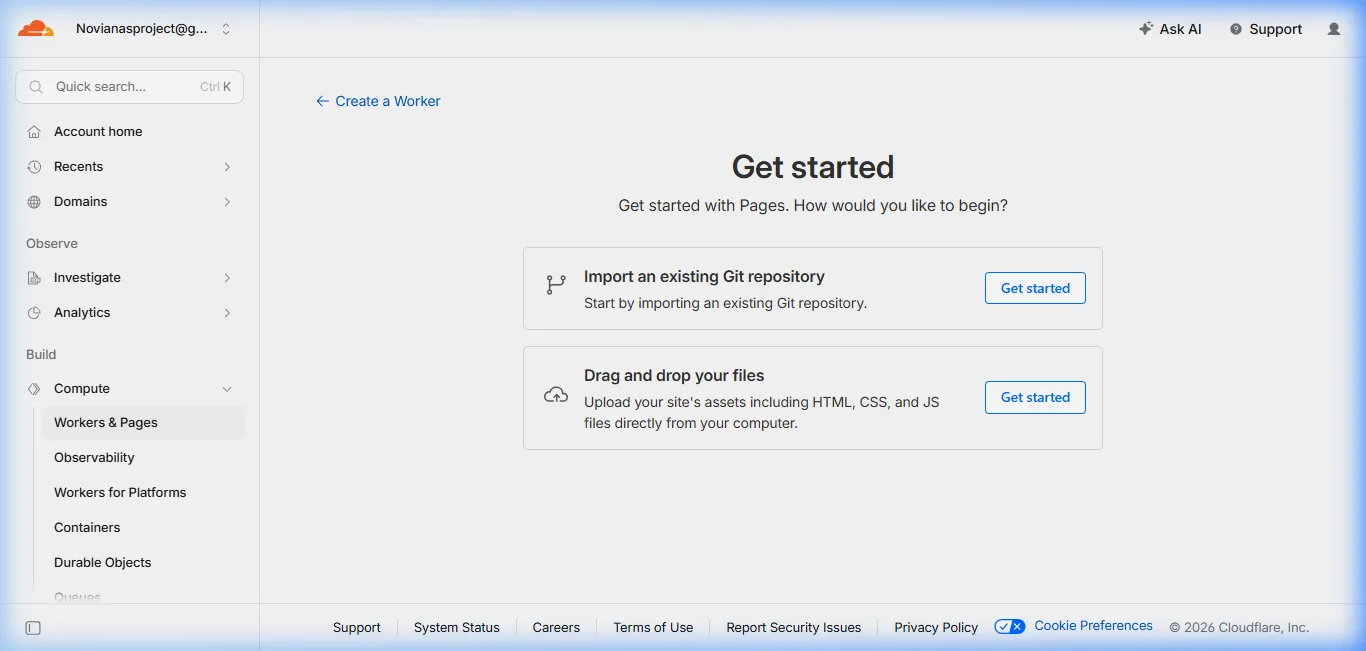Open the Support menu in header
The width and height of the screenshot is (1366, 651).
click(1266, 29)
